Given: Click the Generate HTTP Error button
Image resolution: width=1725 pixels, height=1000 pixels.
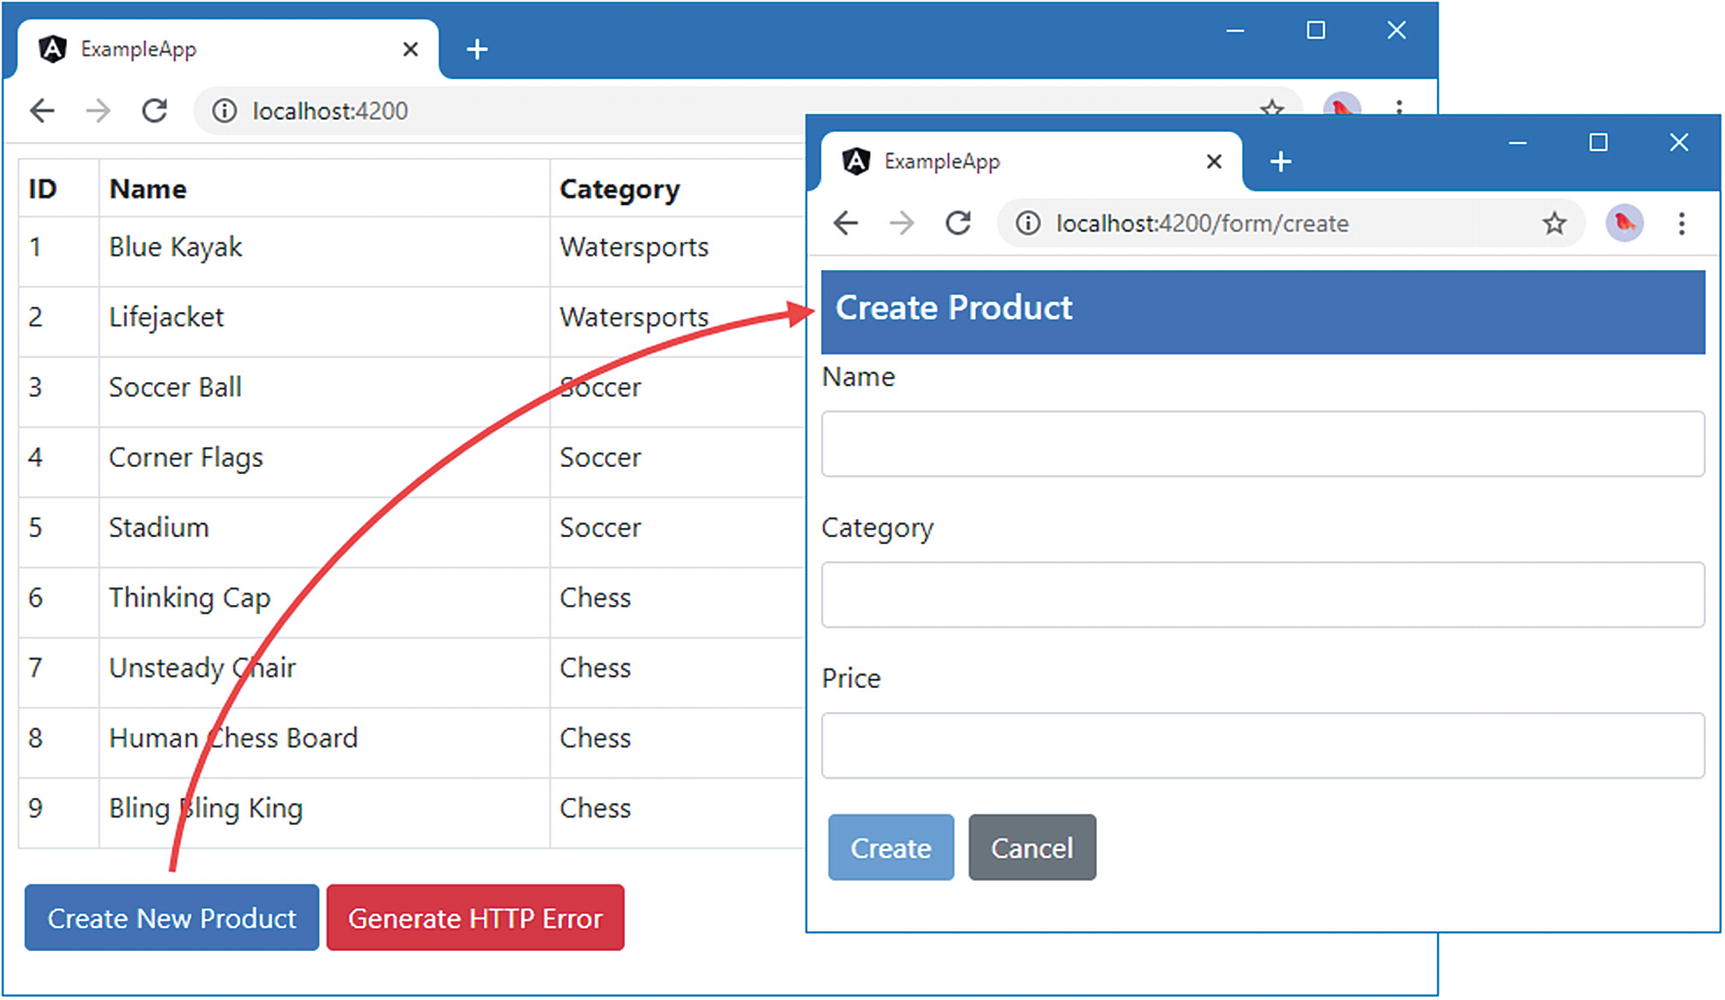Looking at the screenshot, I should point(475,917).
